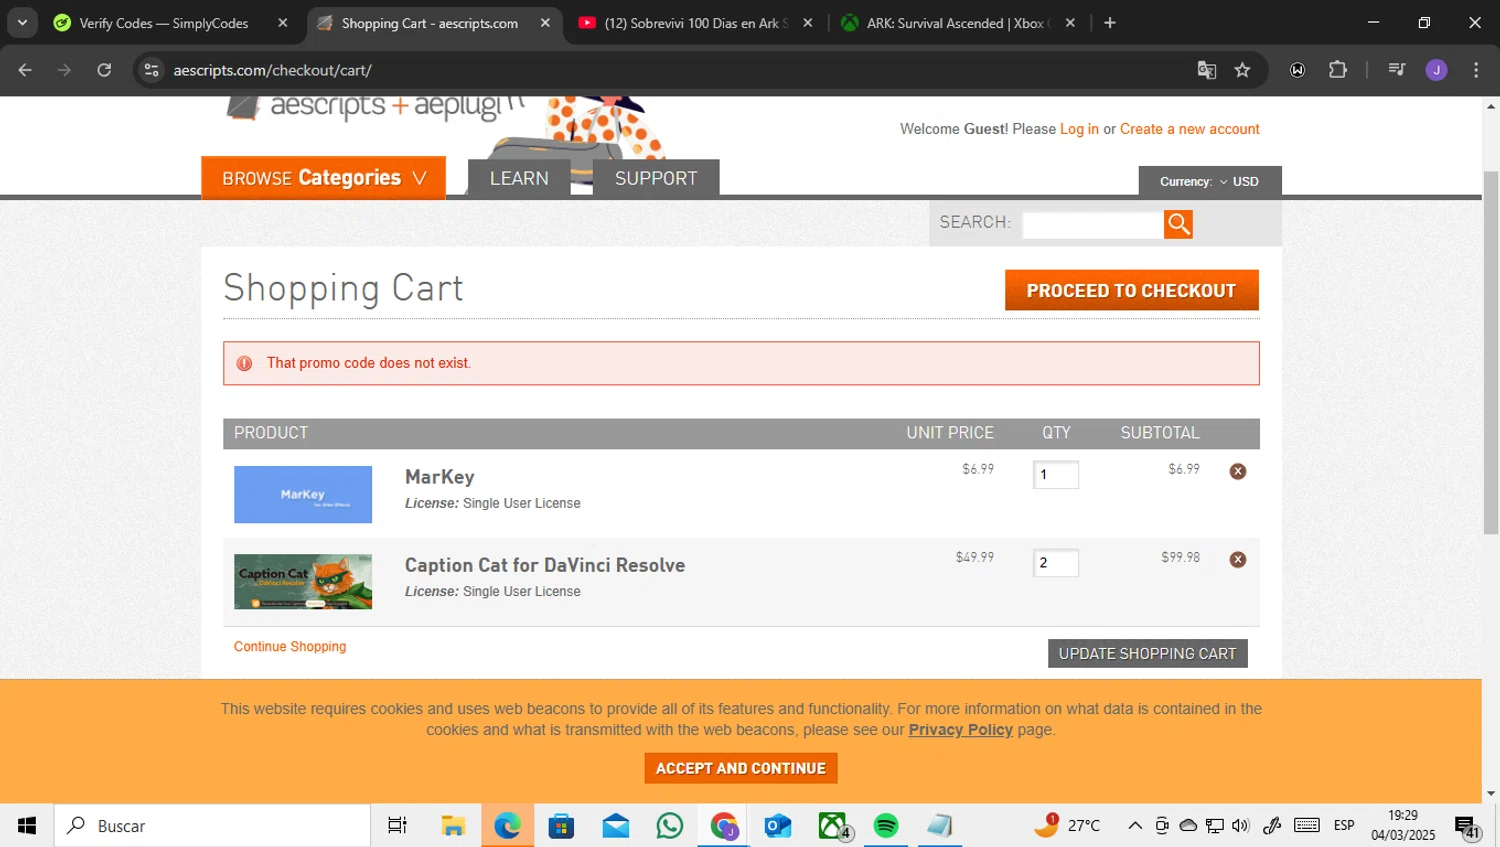Click the Caption Cat quantity field
This screenshot has height=847, width=1500.
[1056, 562]
